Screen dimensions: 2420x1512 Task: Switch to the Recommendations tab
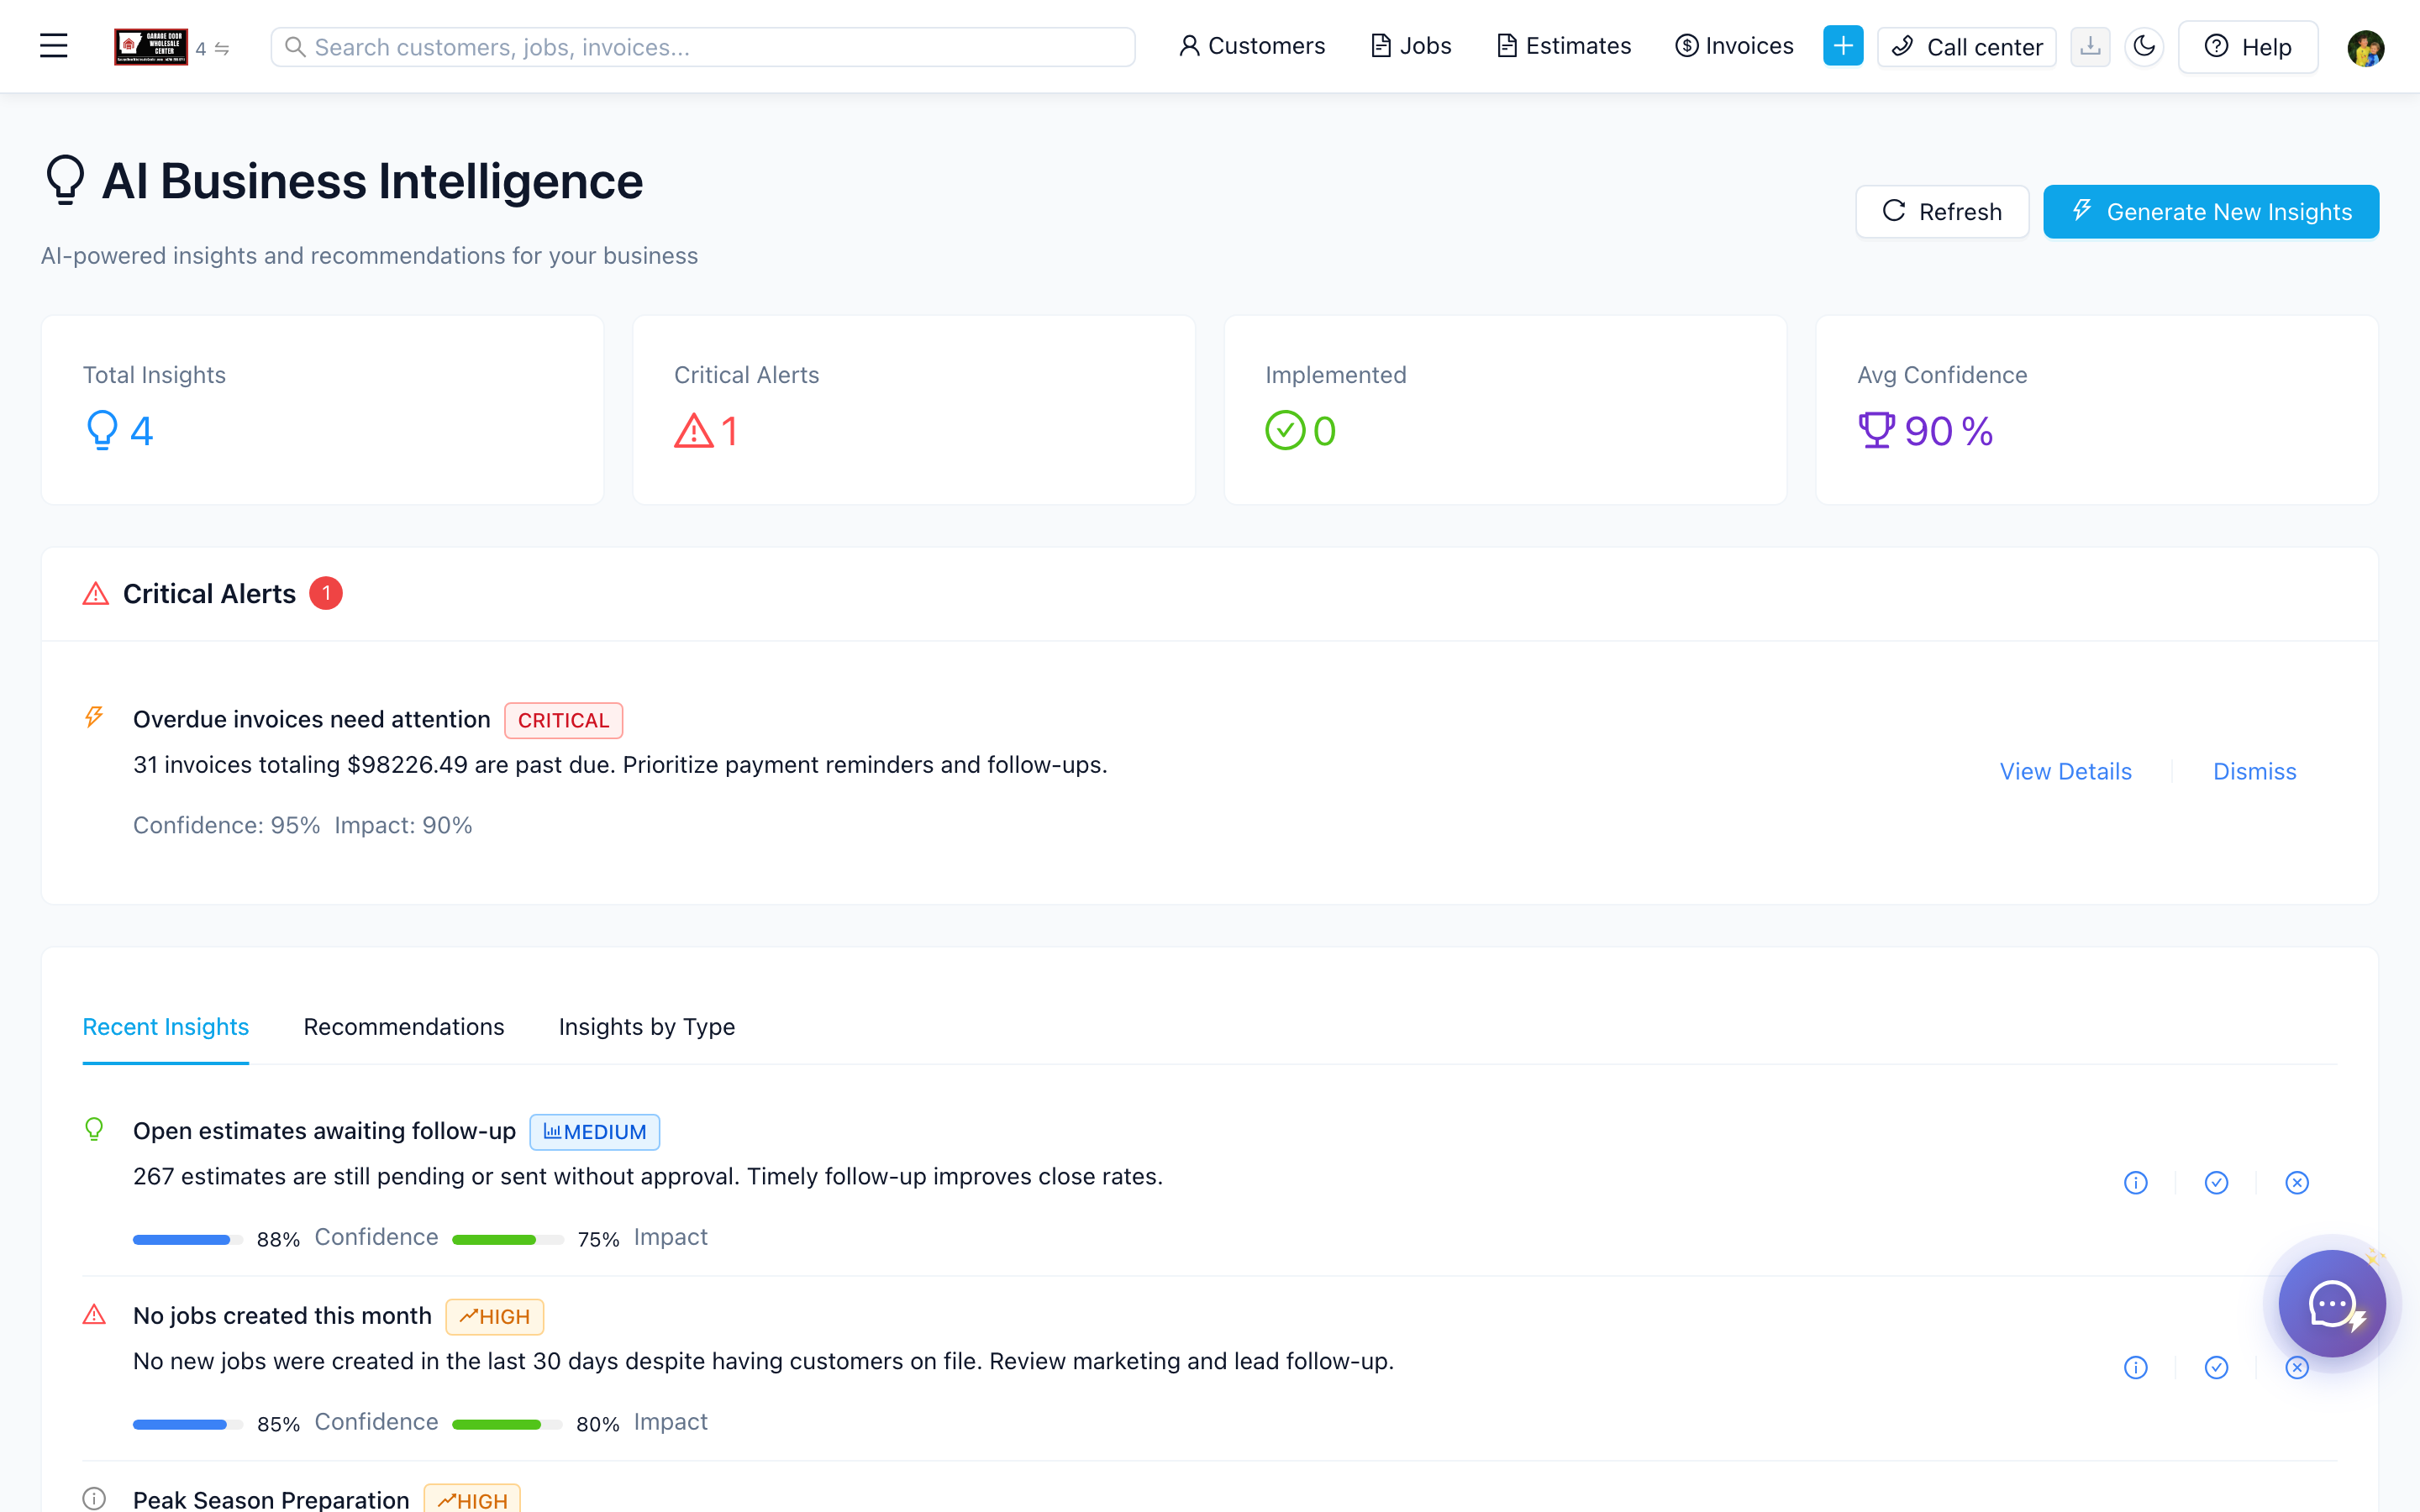404,1027
